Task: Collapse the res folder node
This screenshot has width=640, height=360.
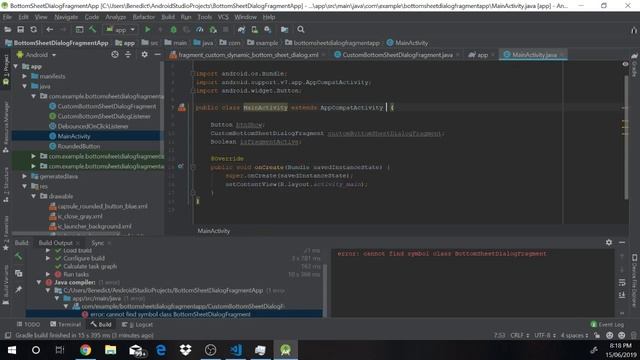Action: tap(24, 186)
